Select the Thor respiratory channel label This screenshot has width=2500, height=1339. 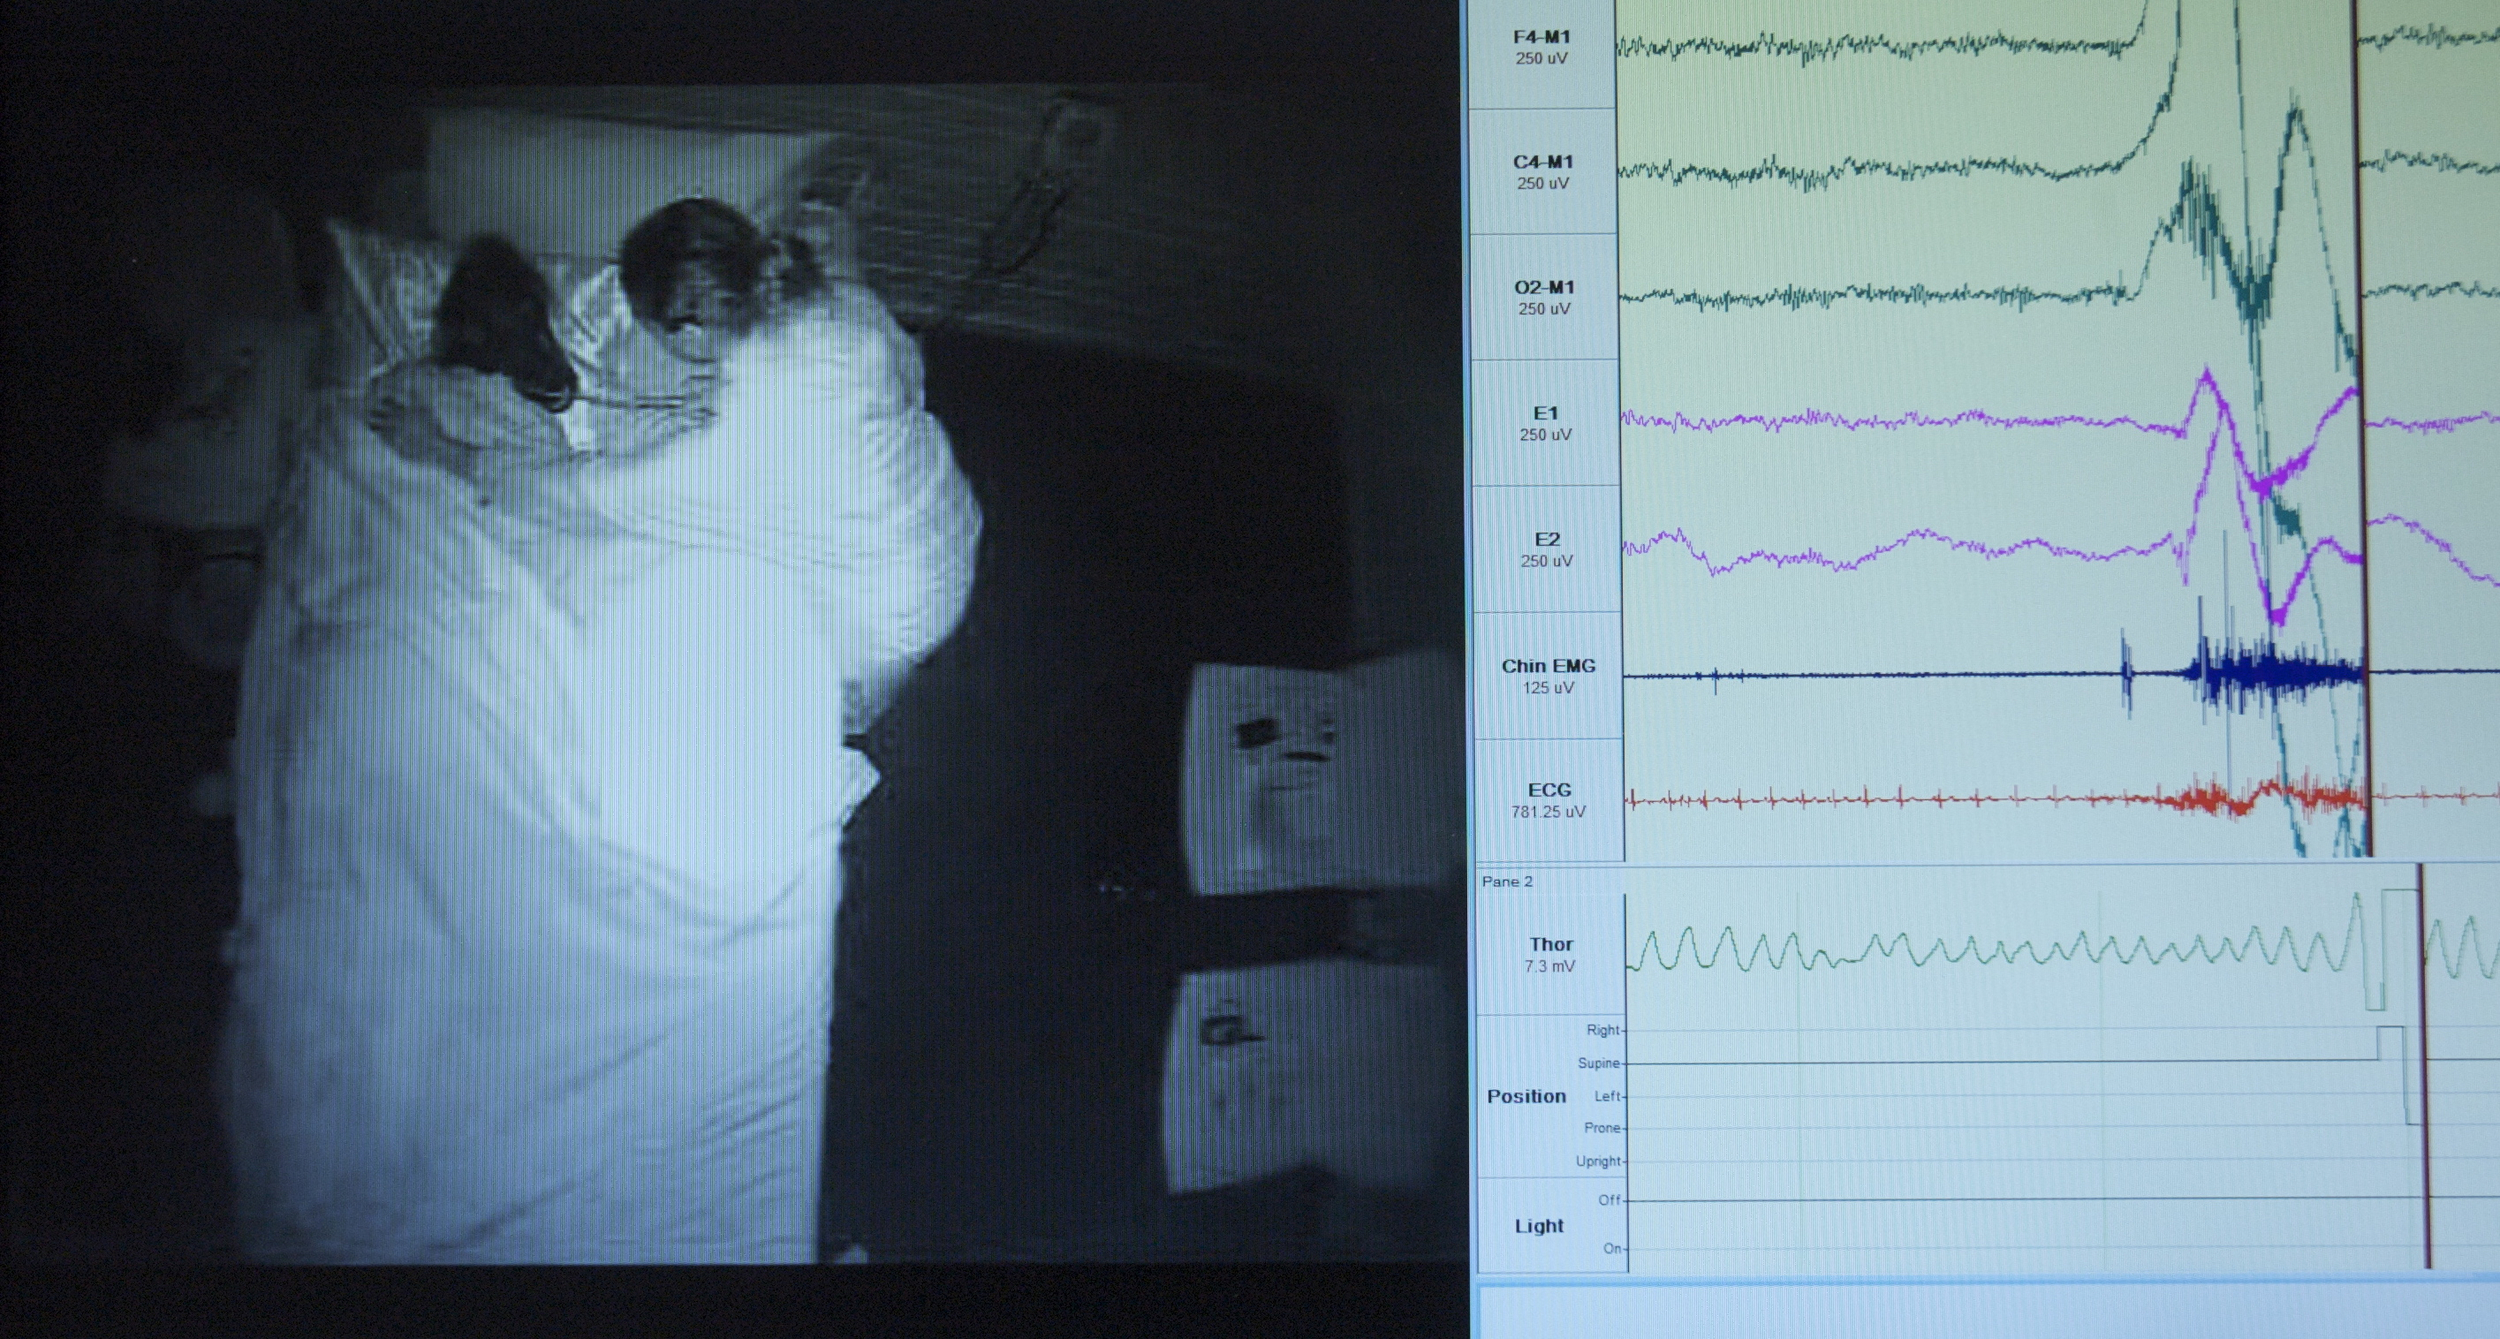click(x=1550, y=944)
